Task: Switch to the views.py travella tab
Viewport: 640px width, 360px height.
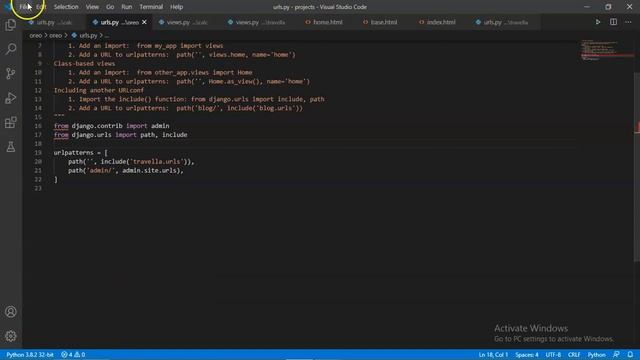Action: click(257, 22)
